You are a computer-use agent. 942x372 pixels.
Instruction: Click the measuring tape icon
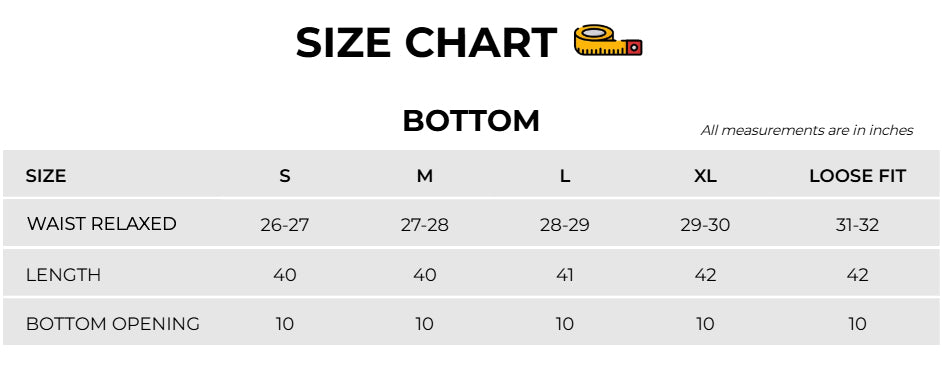tap(608, 41)
